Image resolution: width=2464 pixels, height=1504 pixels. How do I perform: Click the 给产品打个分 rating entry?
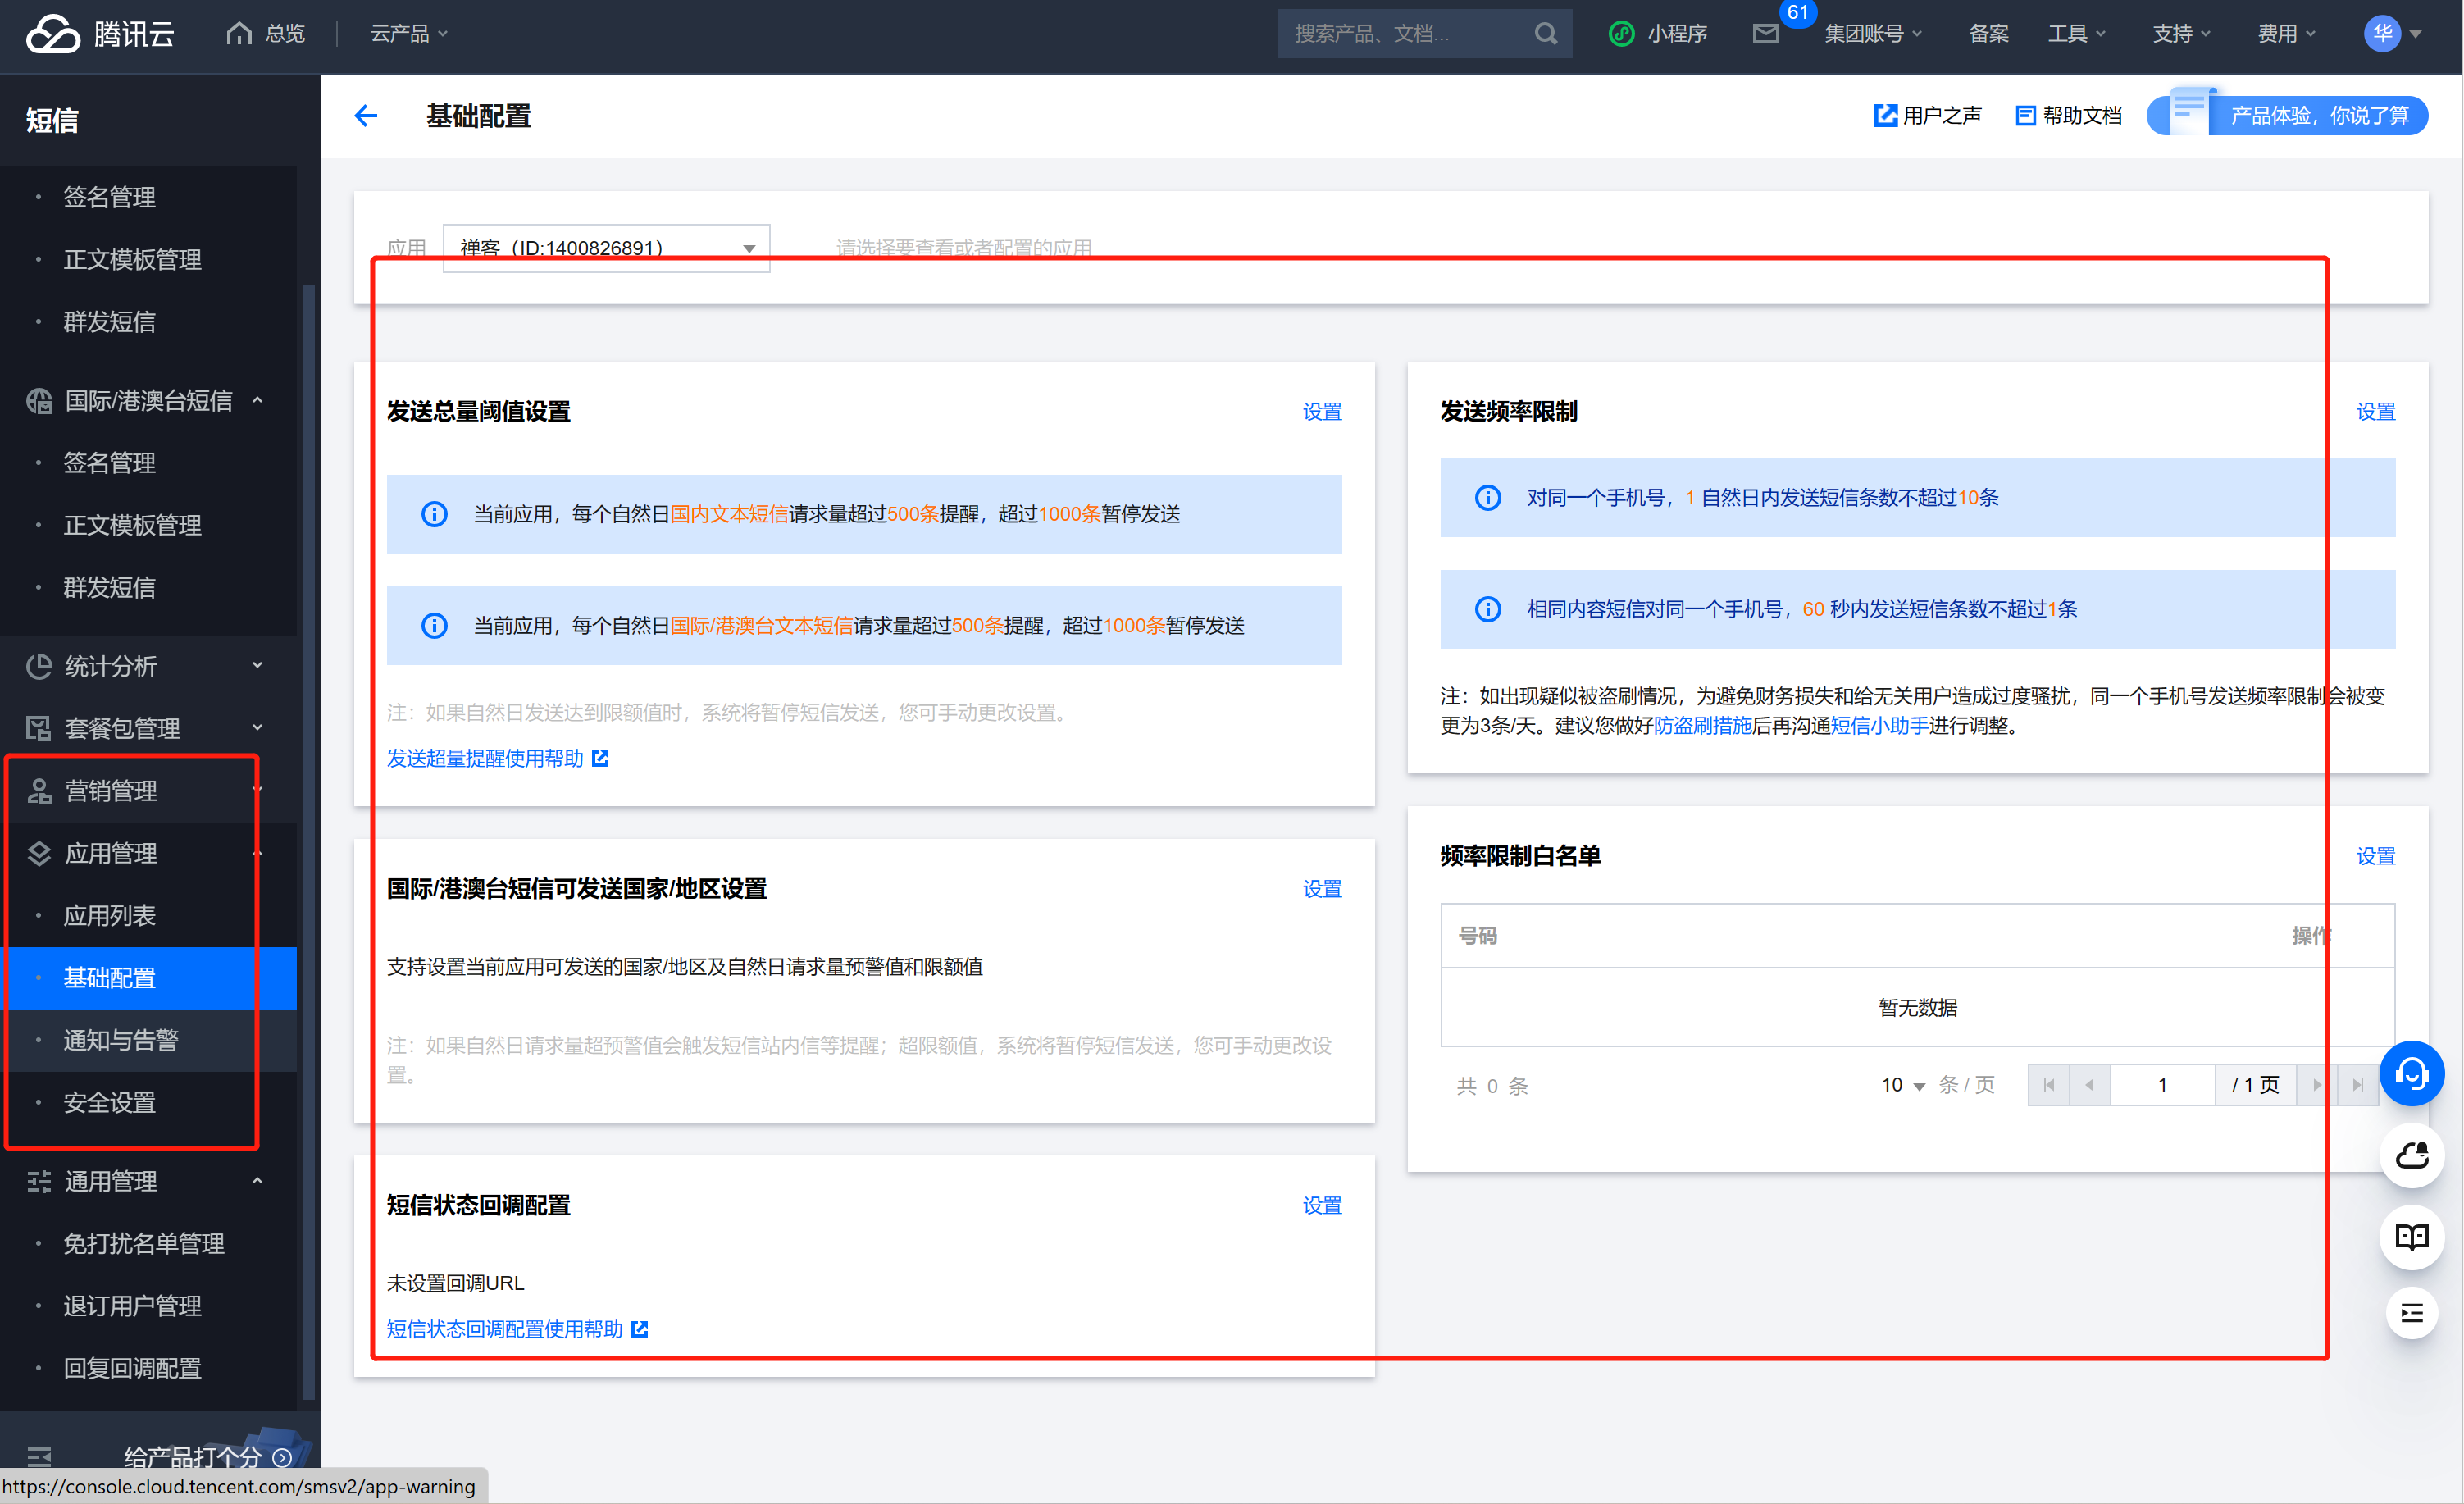tap(207, 1457)
